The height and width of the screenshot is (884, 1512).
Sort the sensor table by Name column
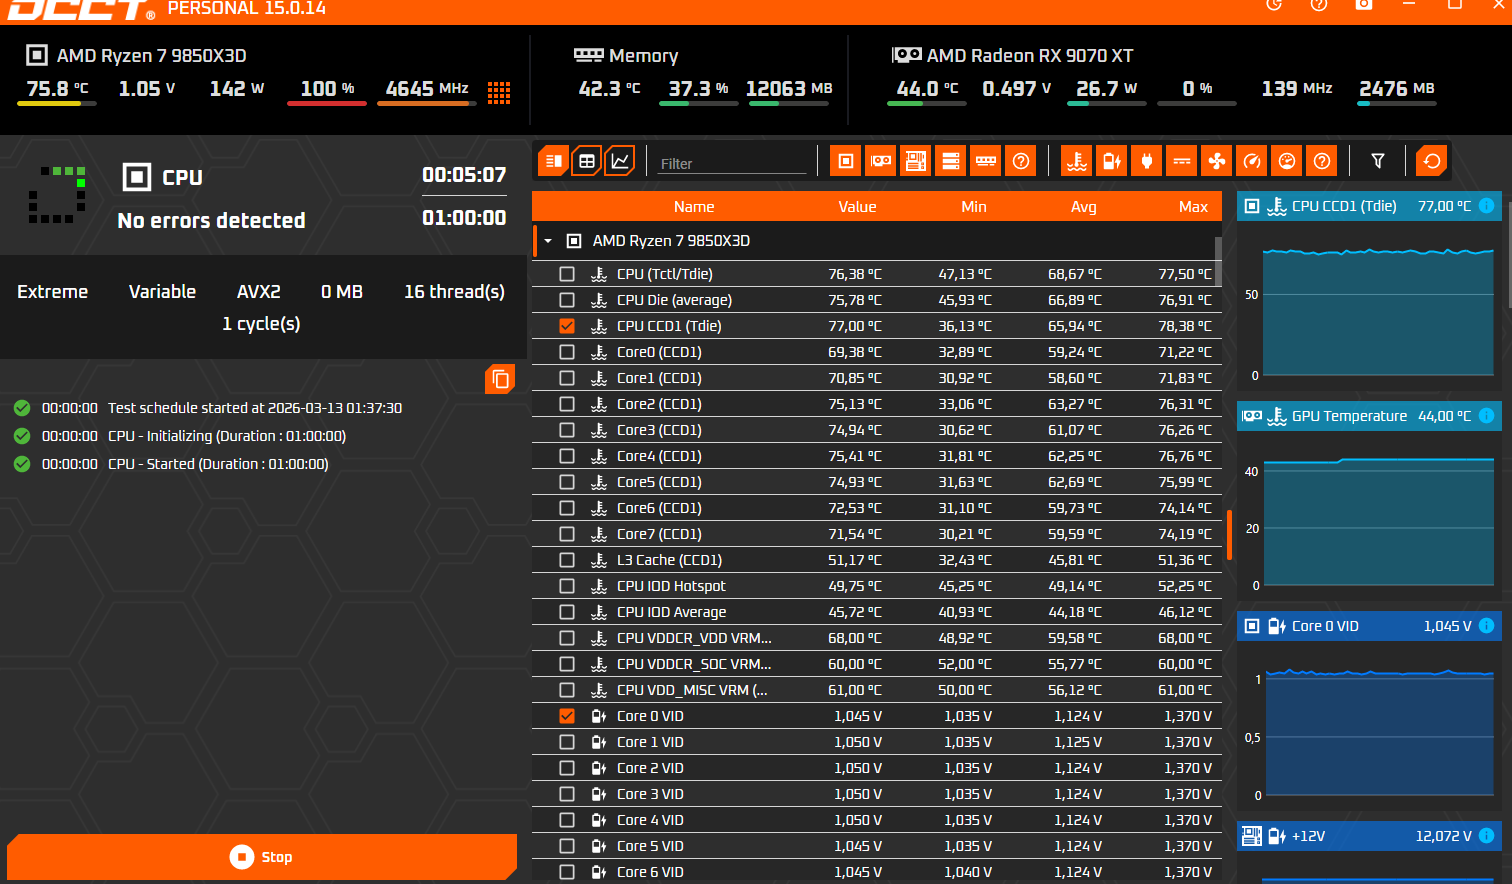pos(694,207)
